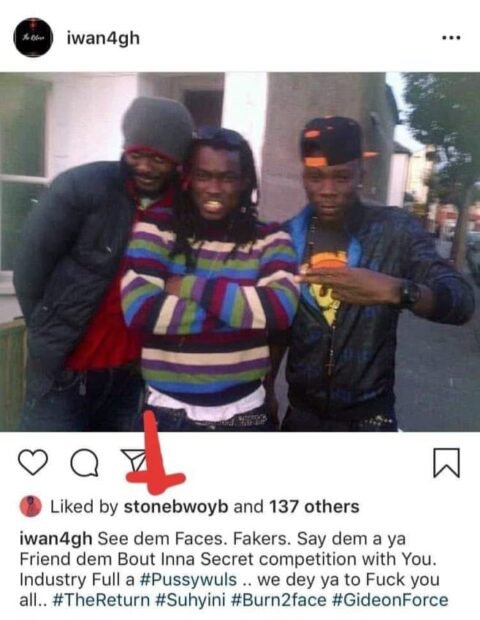Open the #TheReturn hashtag
Viewport: 480px width, 620px height.
click(x=101, y=600)
